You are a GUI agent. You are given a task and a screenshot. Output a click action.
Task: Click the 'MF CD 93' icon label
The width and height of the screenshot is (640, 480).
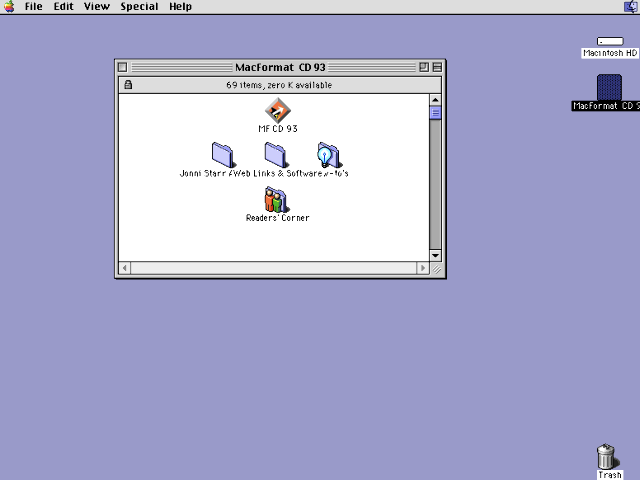(278, 129)
